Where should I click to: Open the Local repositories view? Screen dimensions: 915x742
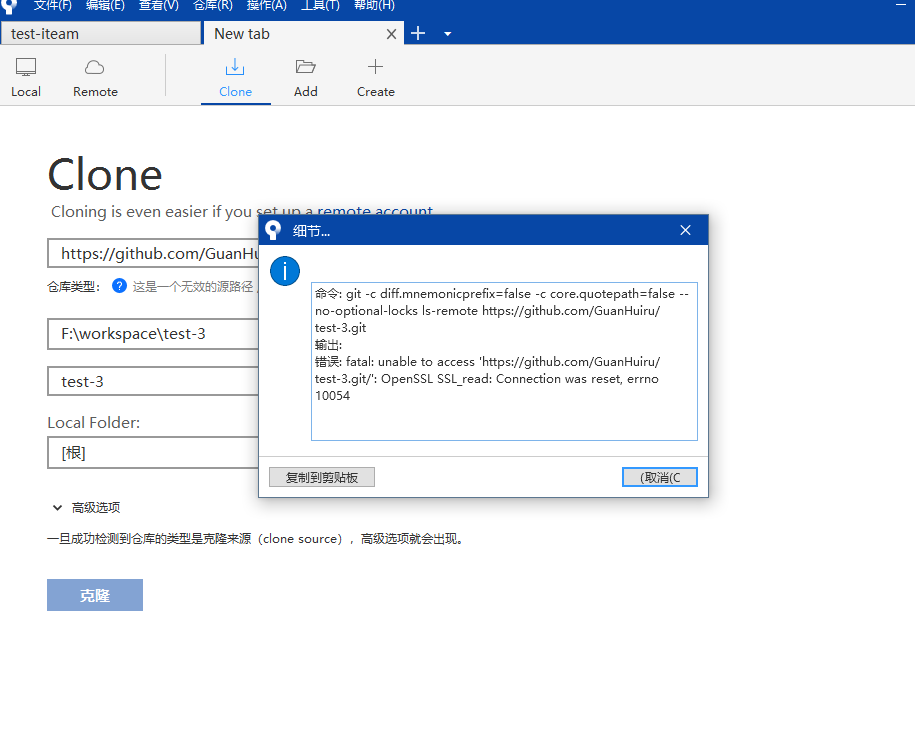point(26,78)
